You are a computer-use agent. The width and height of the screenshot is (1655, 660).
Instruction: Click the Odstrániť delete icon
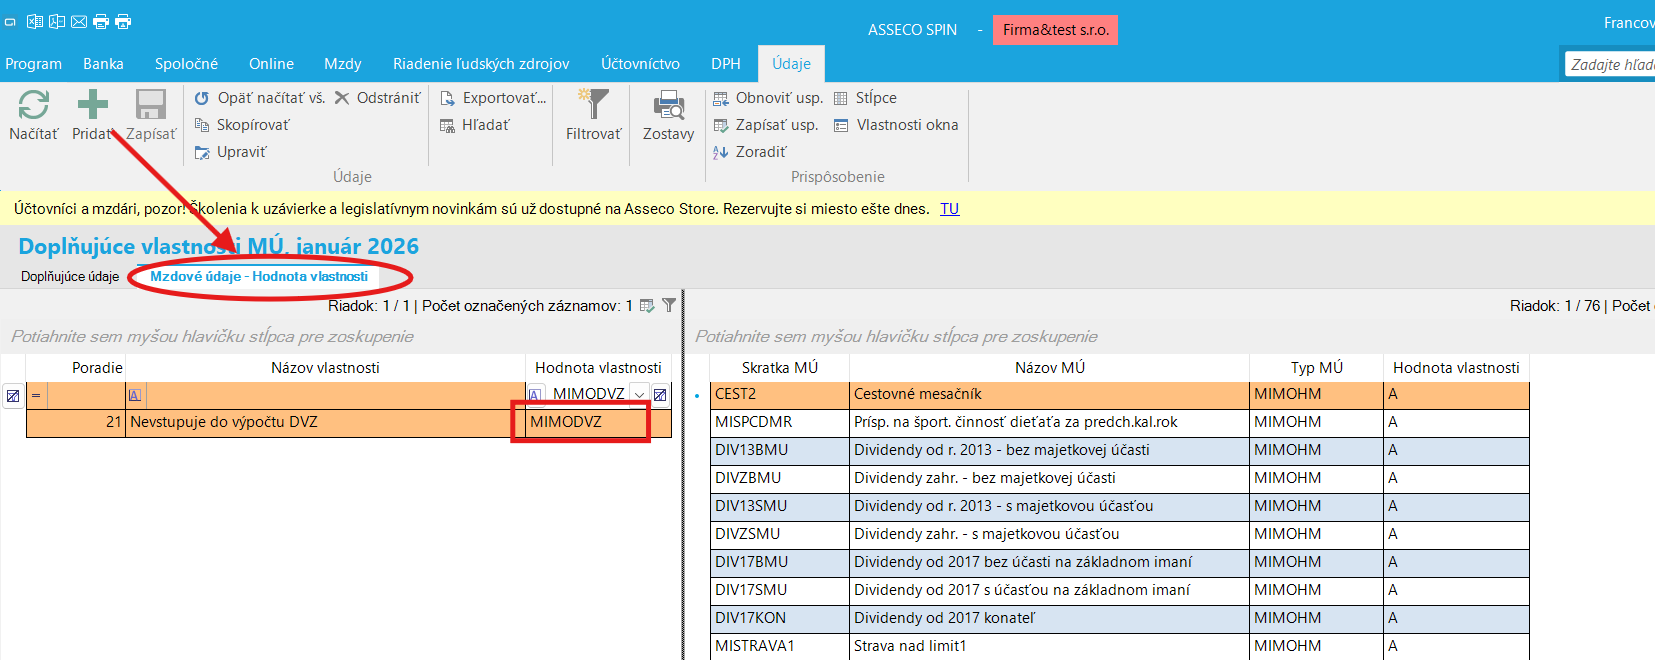click(x=342, y=98)
